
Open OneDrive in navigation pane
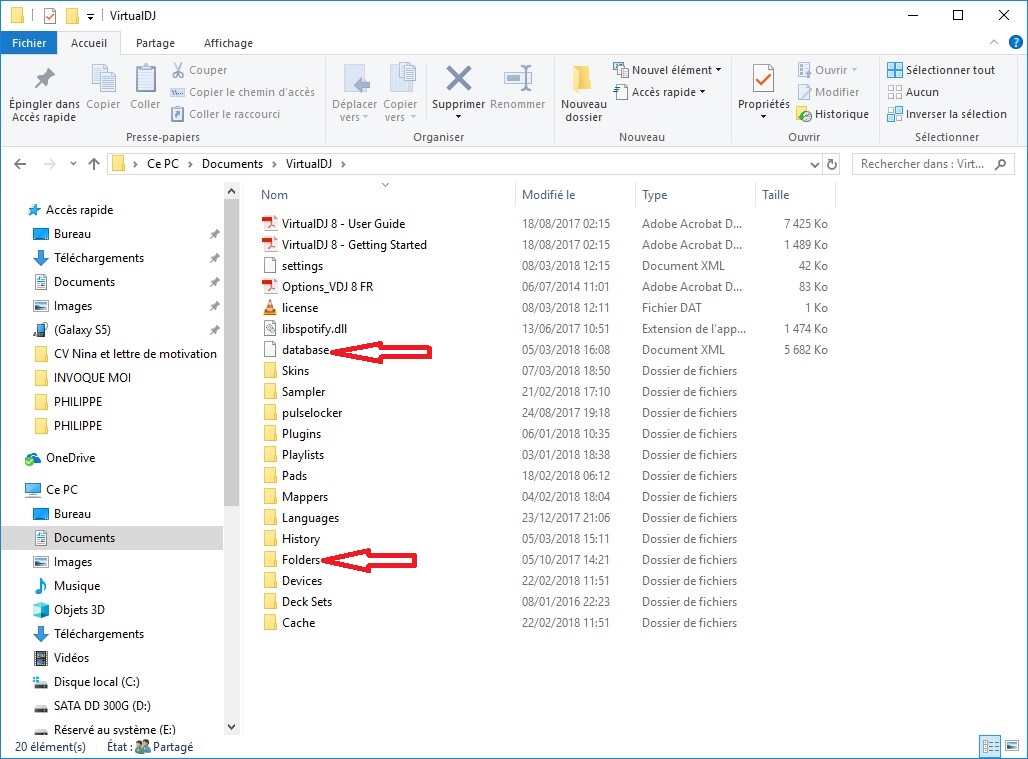tap(70, 457)
